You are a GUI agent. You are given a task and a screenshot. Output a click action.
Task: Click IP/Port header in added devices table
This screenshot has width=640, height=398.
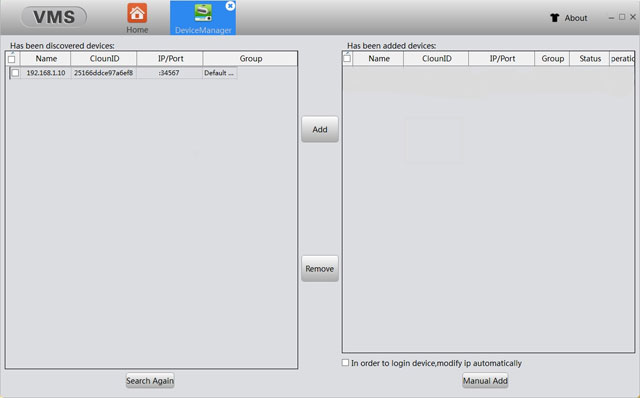pyautogui.click(x=502, y=59)
